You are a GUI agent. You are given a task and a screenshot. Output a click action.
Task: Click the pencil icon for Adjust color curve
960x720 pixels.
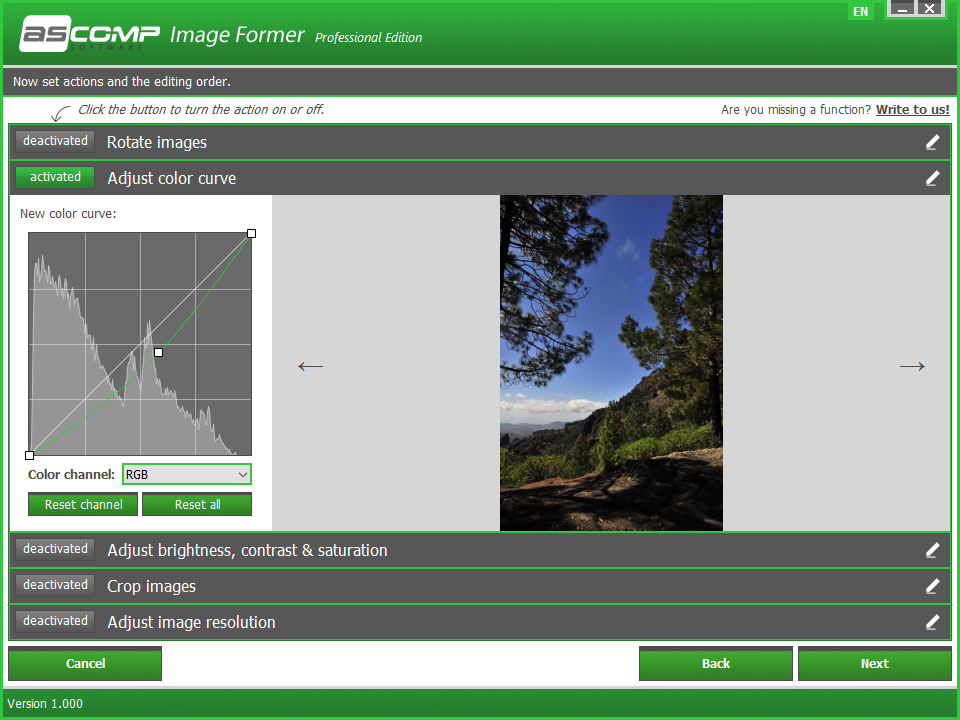932,178
